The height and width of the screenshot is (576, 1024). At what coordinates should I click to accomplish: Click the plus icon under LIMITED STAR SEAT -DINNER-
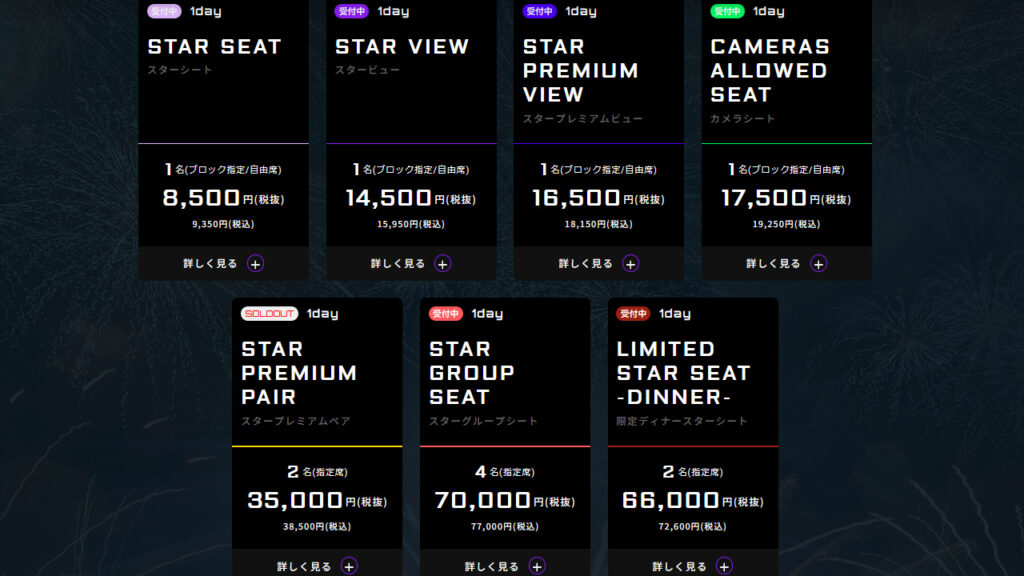pyautogui.click(x=725, y=566)
